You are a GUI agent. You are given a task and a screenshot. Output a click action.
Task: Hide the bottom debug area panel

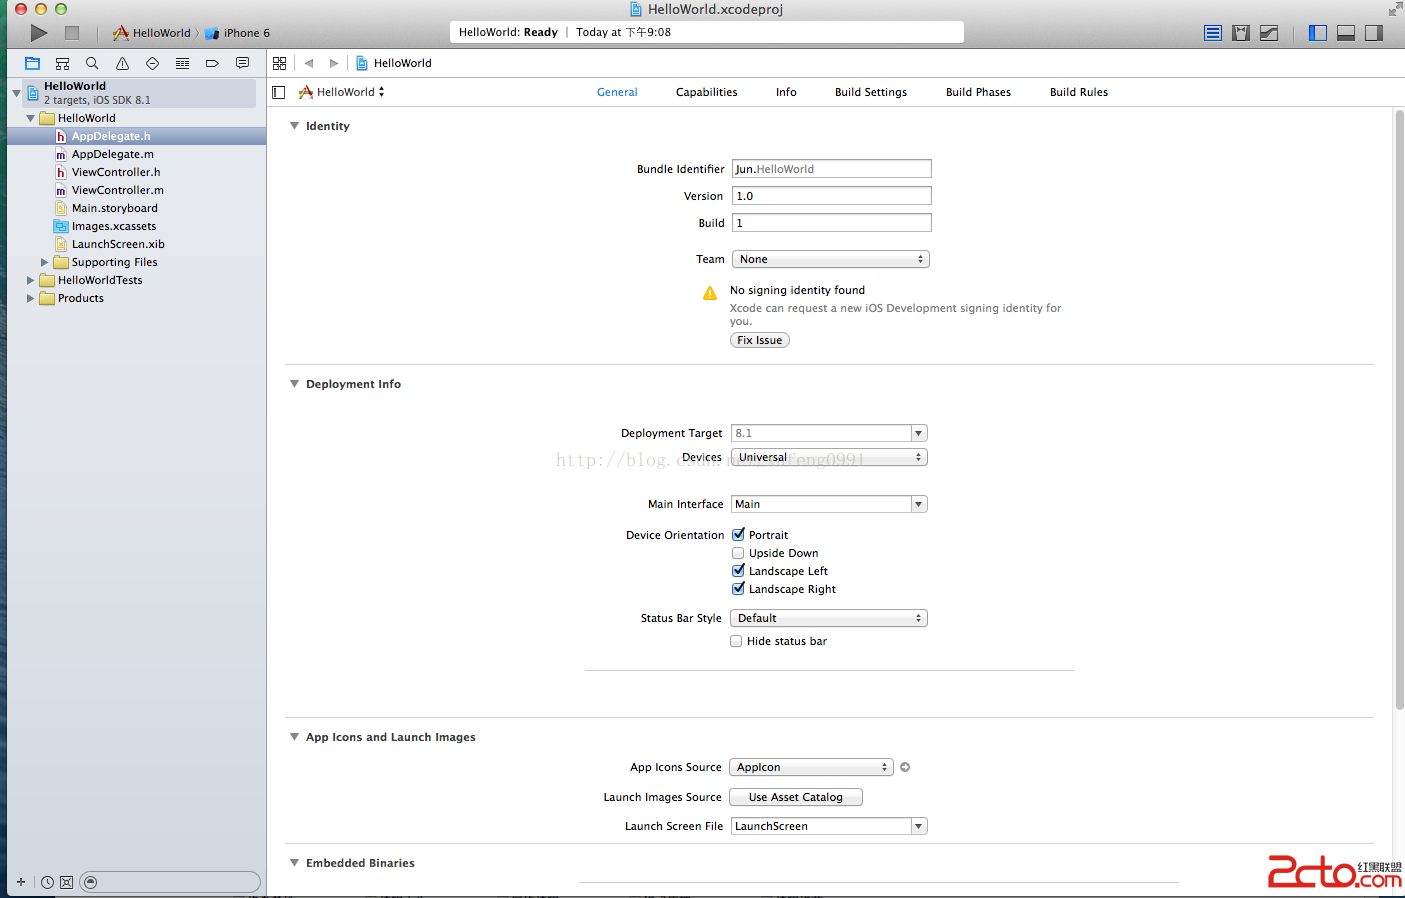coord(1346,33)
